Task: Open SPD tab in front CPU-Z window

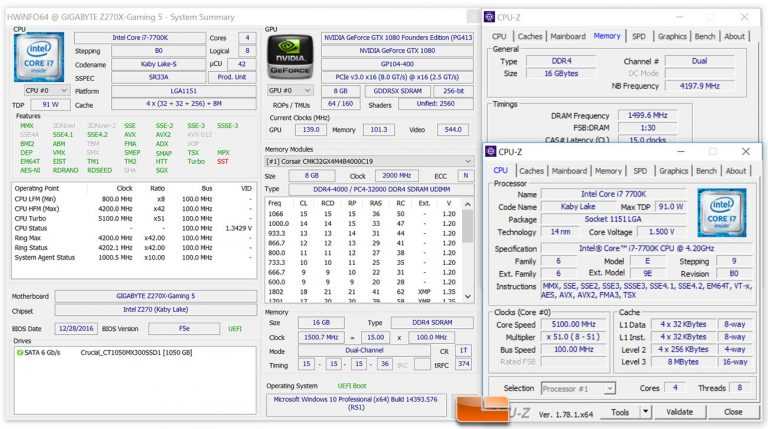Action: 640,171
